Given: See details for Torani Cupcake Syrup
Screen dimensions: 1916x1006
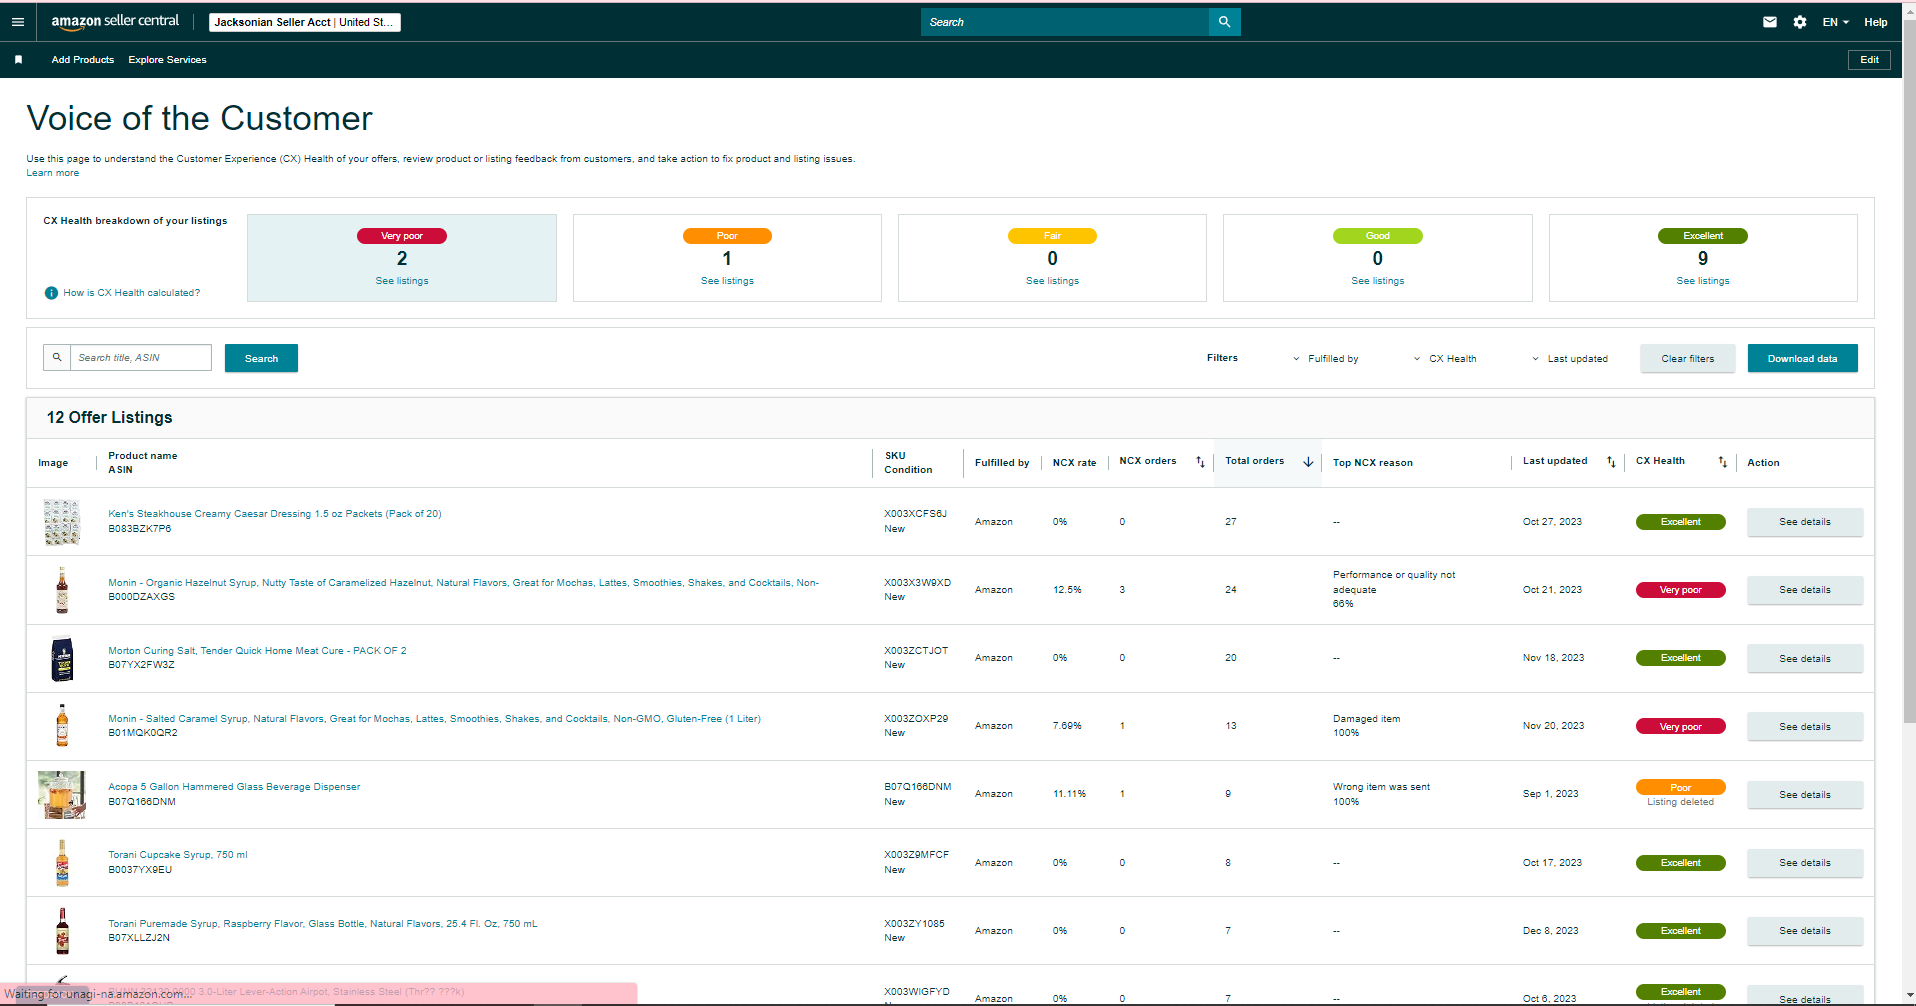Looking at the screenshot, I should pyautogui.click(x=1805, y=863).
